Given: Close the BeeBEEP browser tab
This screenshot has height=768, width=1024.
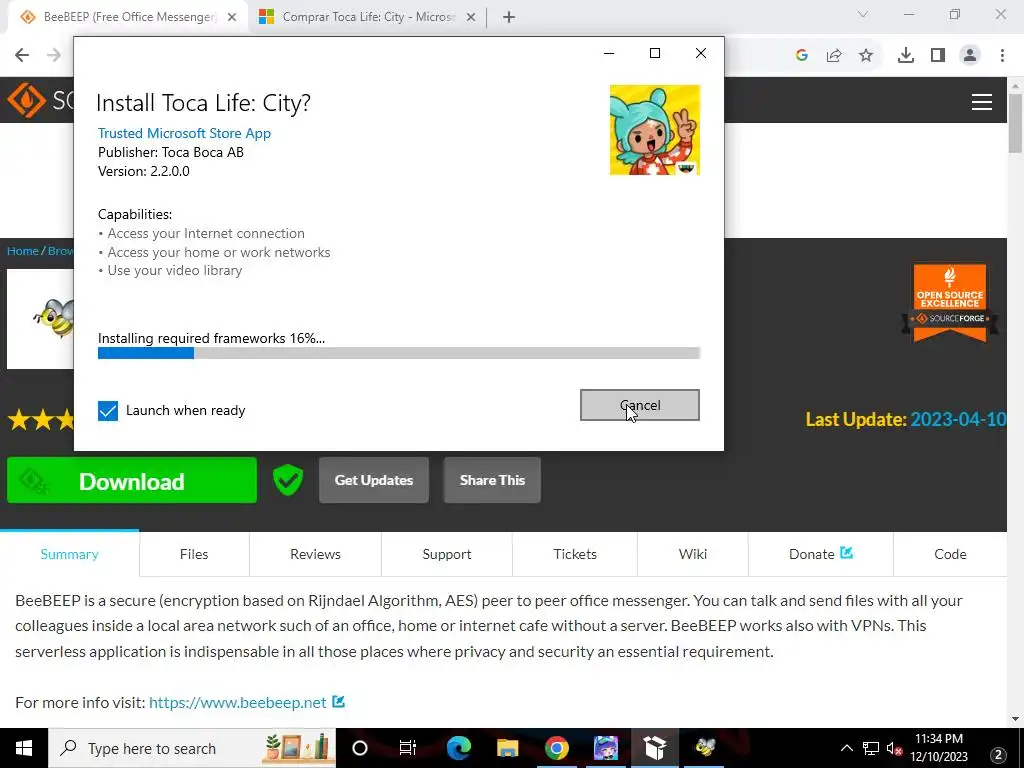Looking at the screenshot, I should (x=232, y=18).
